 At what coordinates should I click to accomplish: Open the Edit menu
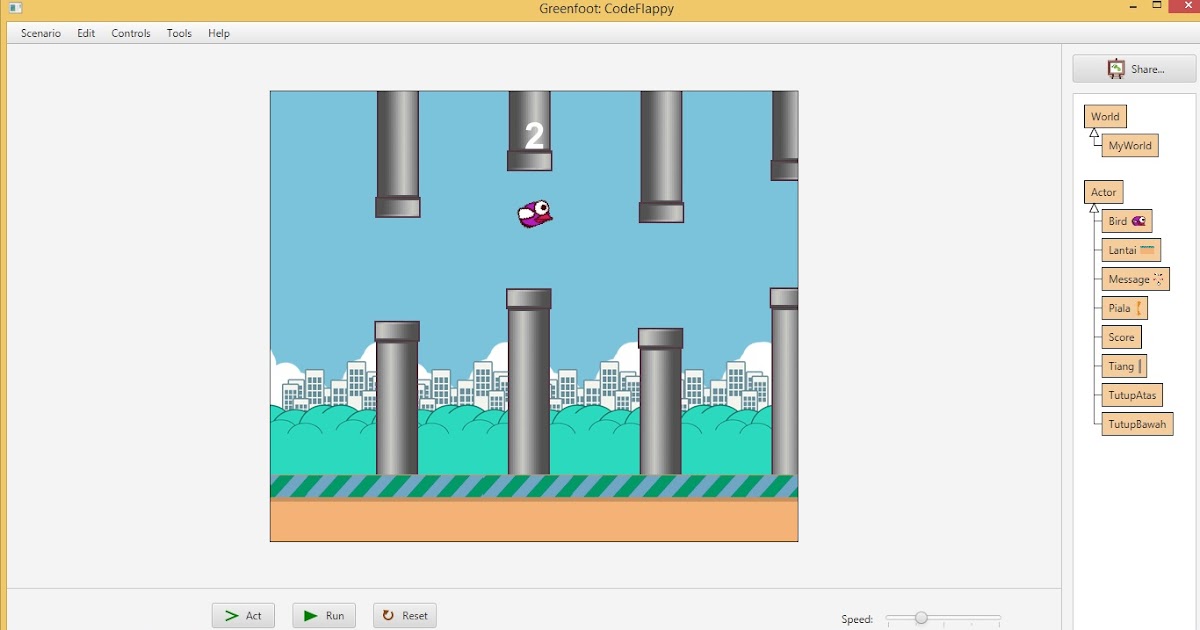click(x=86, y=33)
